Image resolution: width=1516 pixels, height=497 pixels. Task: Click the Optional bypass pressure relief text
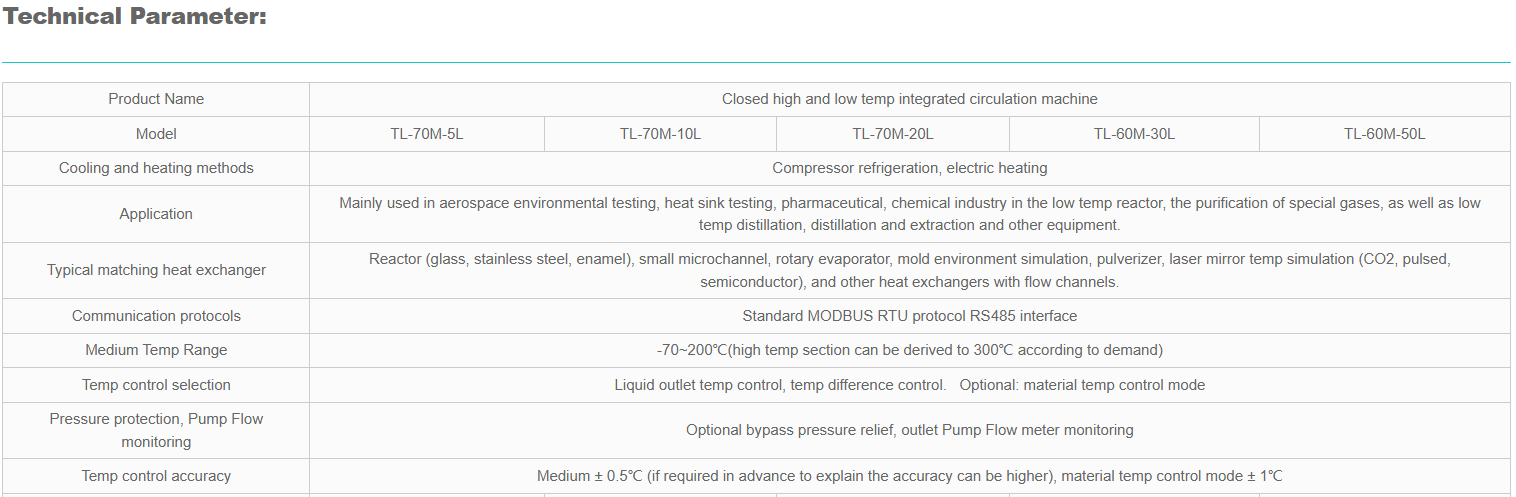[909, 430]
